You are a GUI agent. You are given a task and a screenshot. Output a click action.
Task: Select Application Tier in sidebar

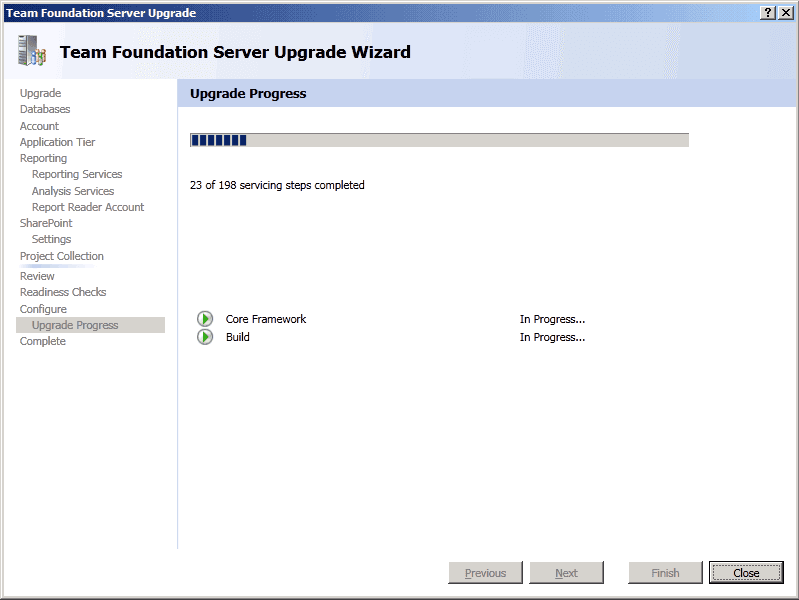pos(57,142)
